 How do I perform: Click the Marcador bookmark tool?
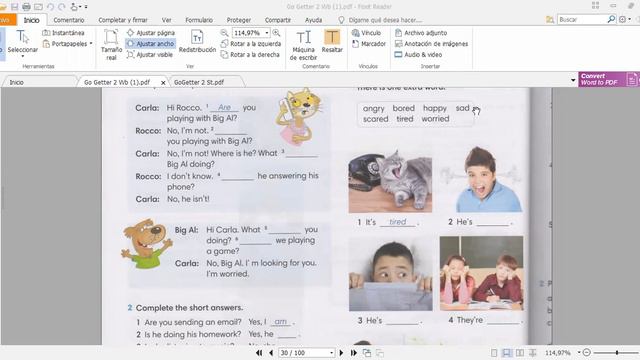coord(369,44)
